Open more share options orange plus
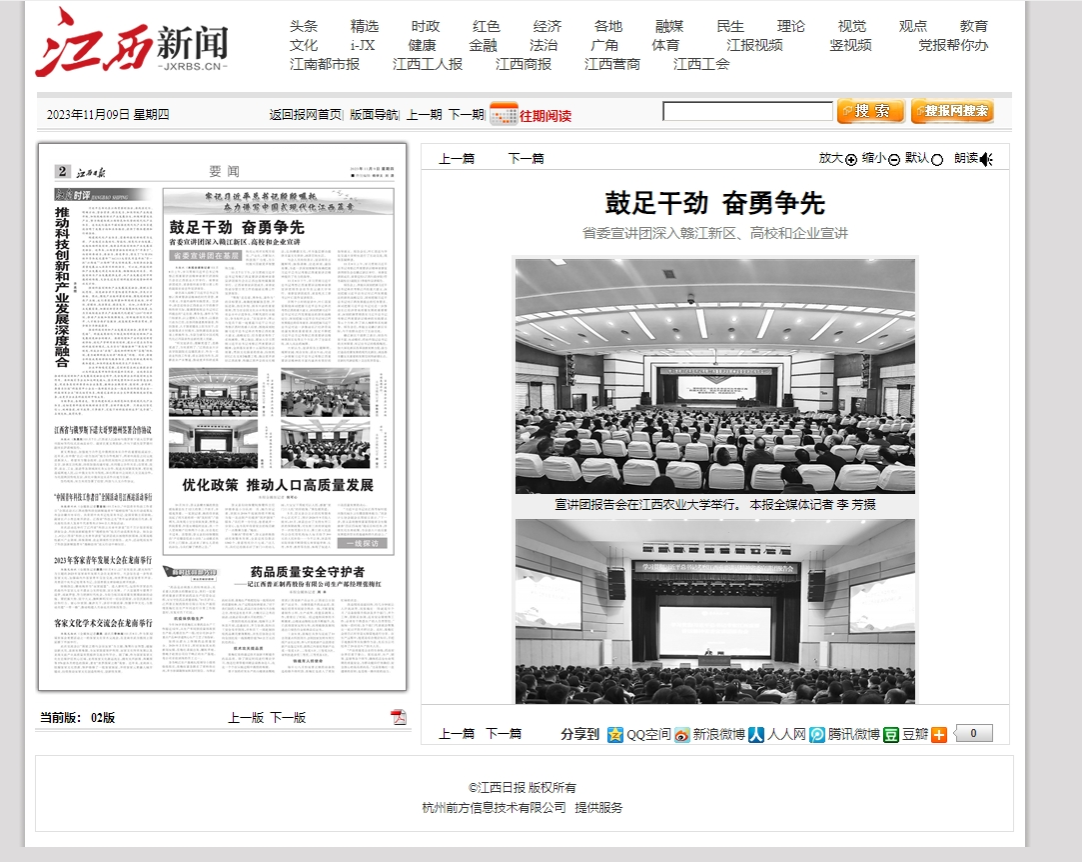 (939, 735)
